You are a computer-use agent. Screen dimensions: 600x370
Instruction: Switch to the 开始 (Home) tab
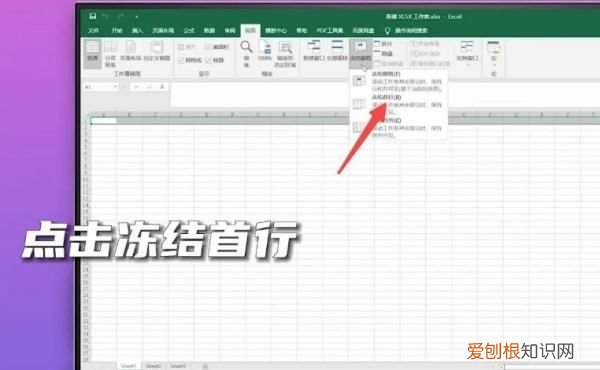point(117,30)
